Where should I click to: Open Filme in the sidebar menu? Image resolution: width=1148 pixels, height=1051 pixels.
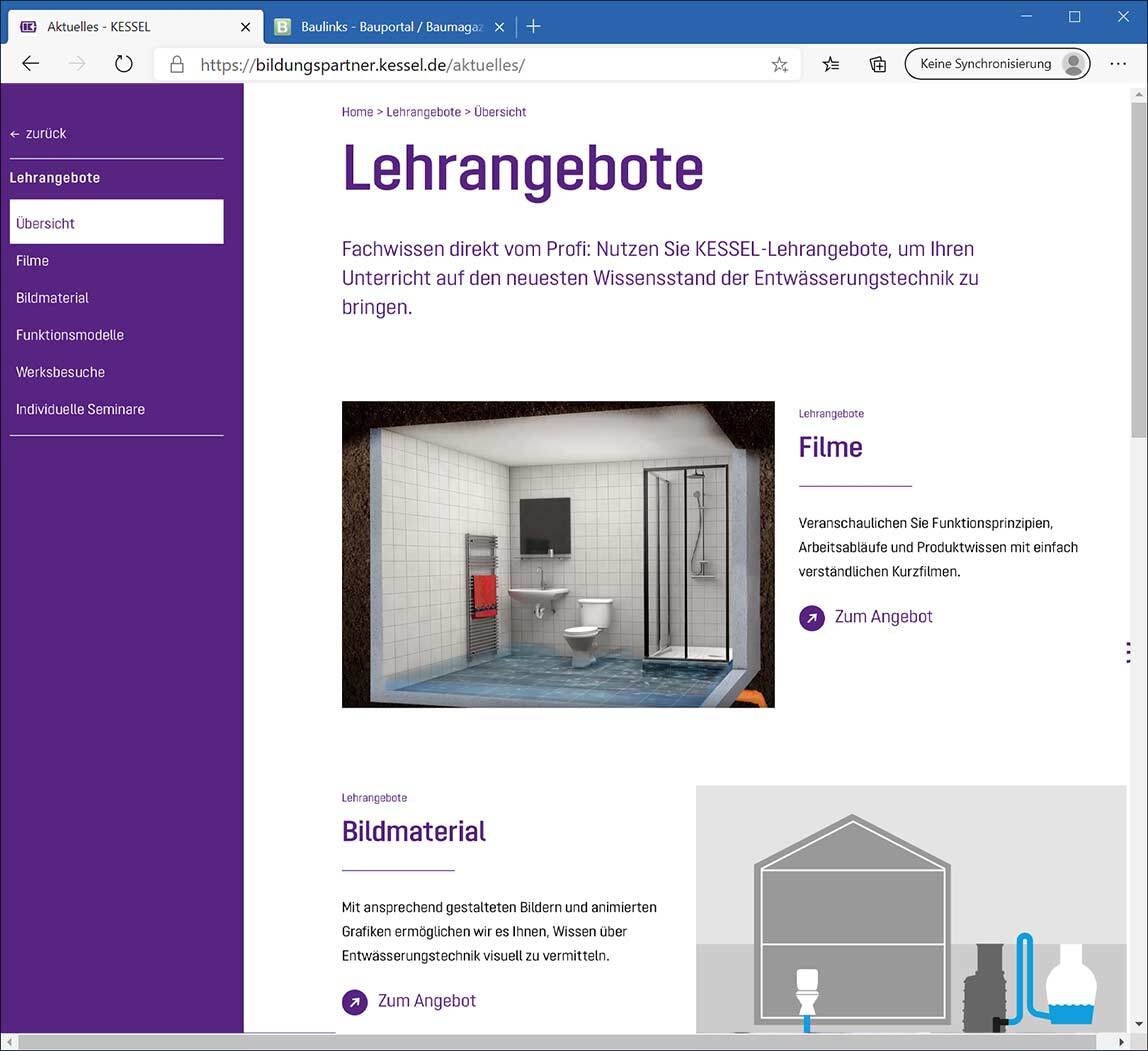click(32, 261)
